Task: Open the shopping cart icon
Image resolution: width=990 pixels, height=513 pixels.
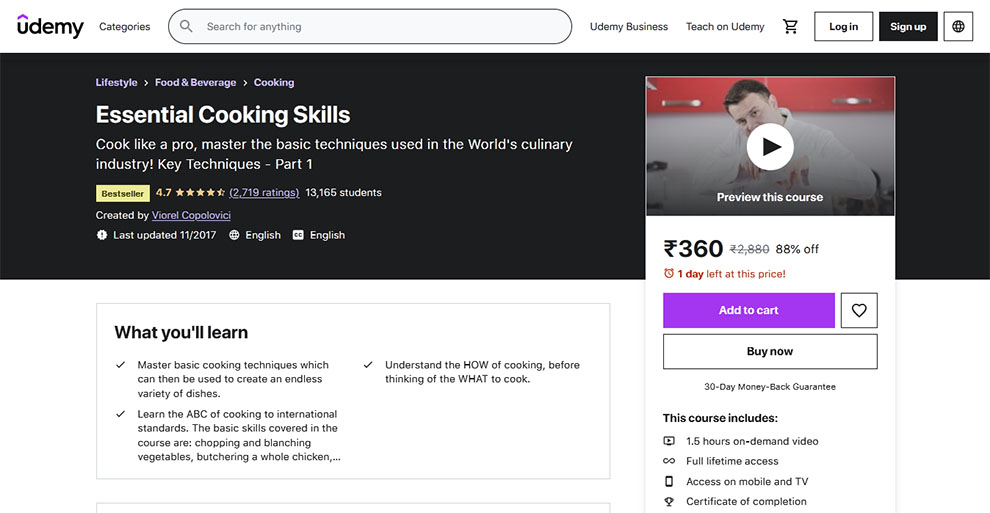Action: 790,27
